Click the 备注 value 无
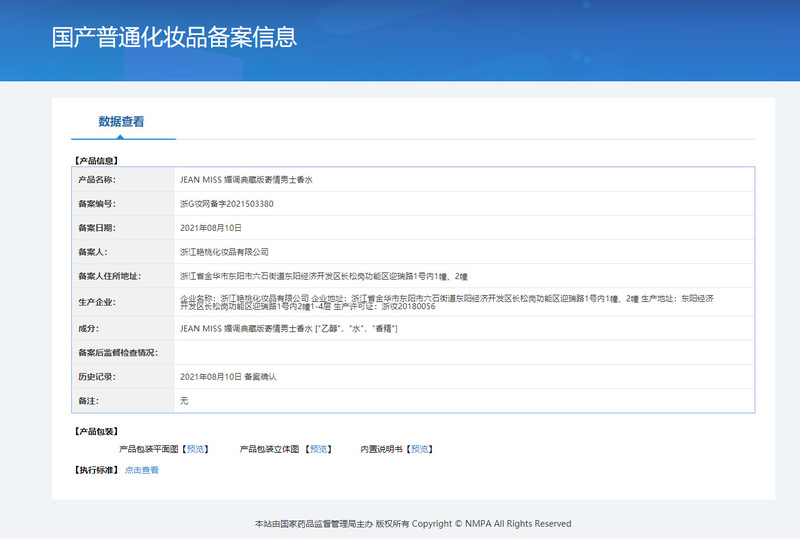The image size is (800, 540). pos(184,400)
